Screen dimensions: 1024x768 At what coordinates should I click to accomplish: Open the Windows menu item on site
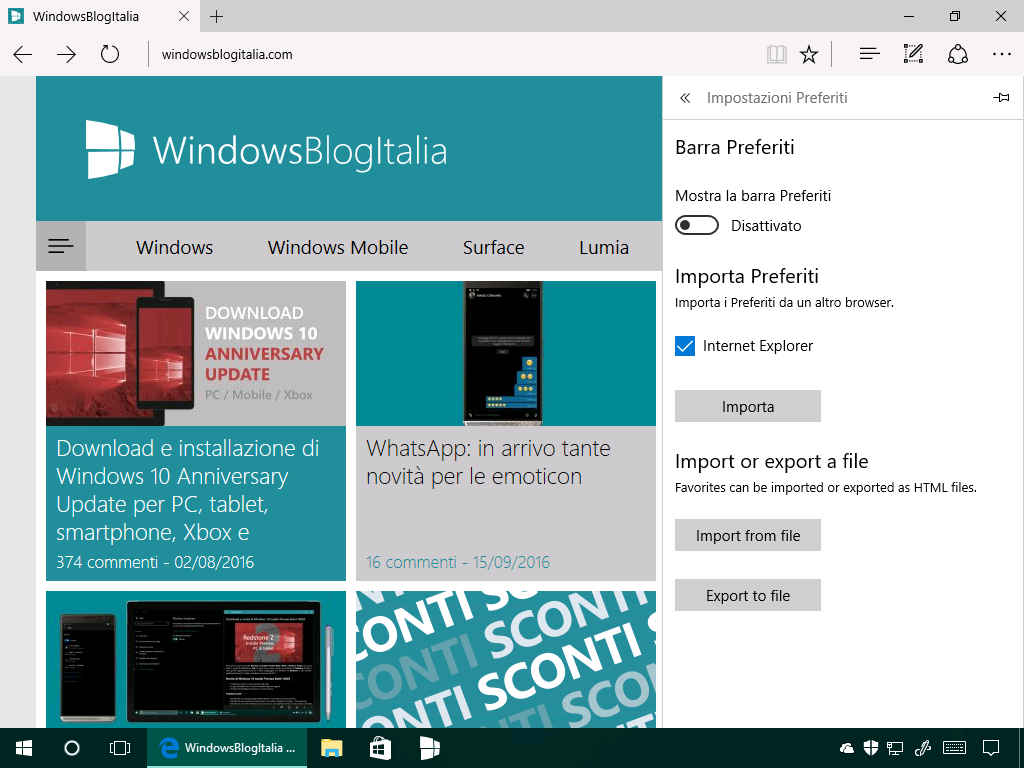click(174, 248)
